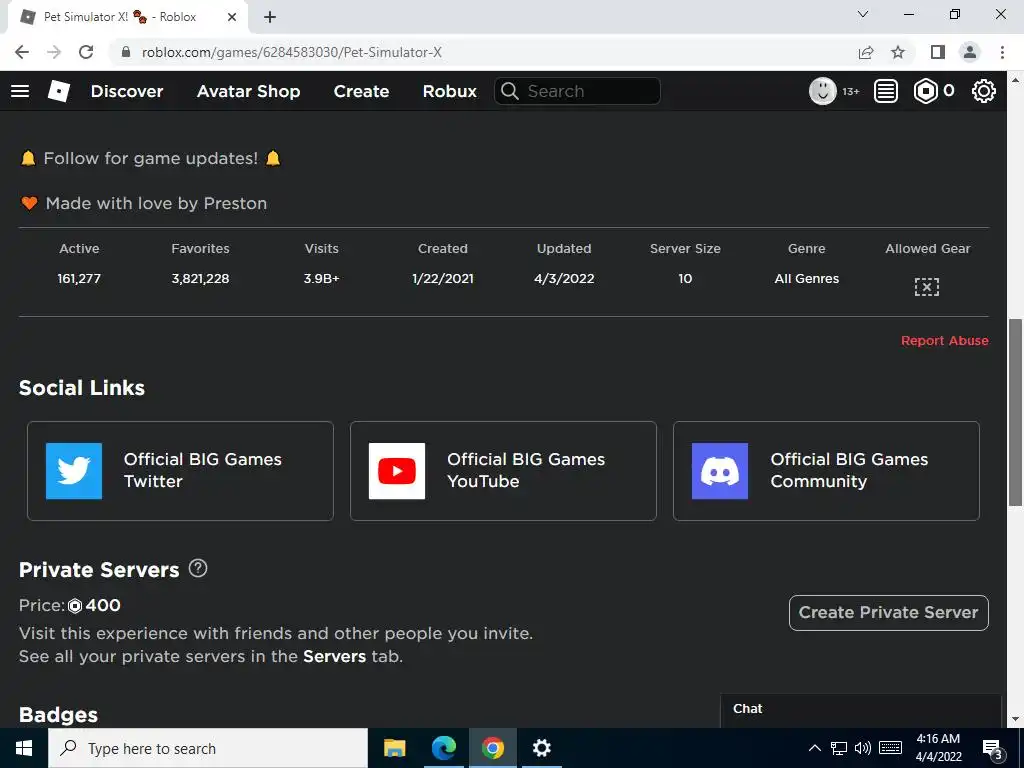Open Chrome three-dot menu
The height and width of the screenshot is (768, 1024).
1002,52
